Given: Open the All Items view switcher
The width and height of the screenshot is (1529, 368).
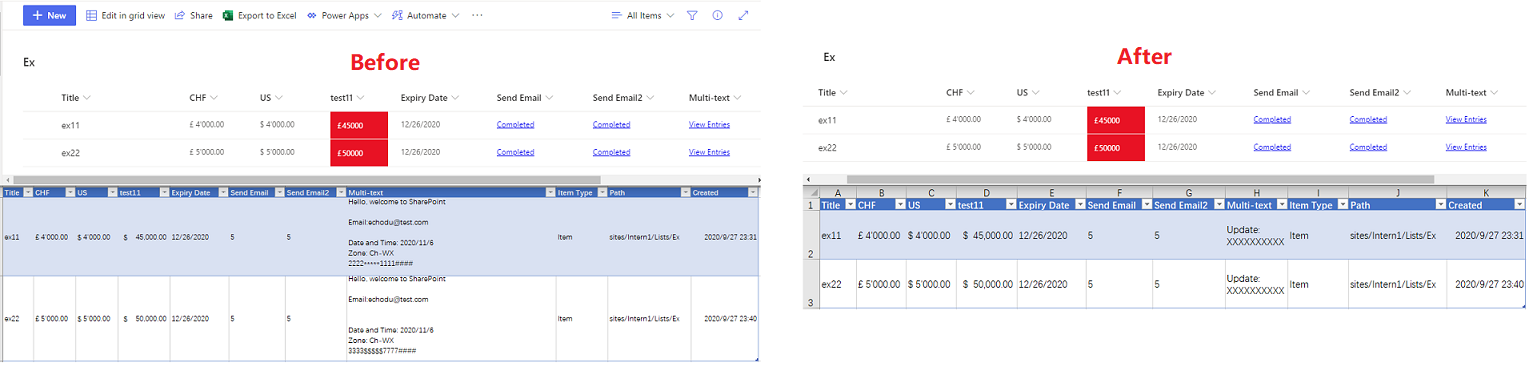Looking at the screenshot, I should pos(642,16).
